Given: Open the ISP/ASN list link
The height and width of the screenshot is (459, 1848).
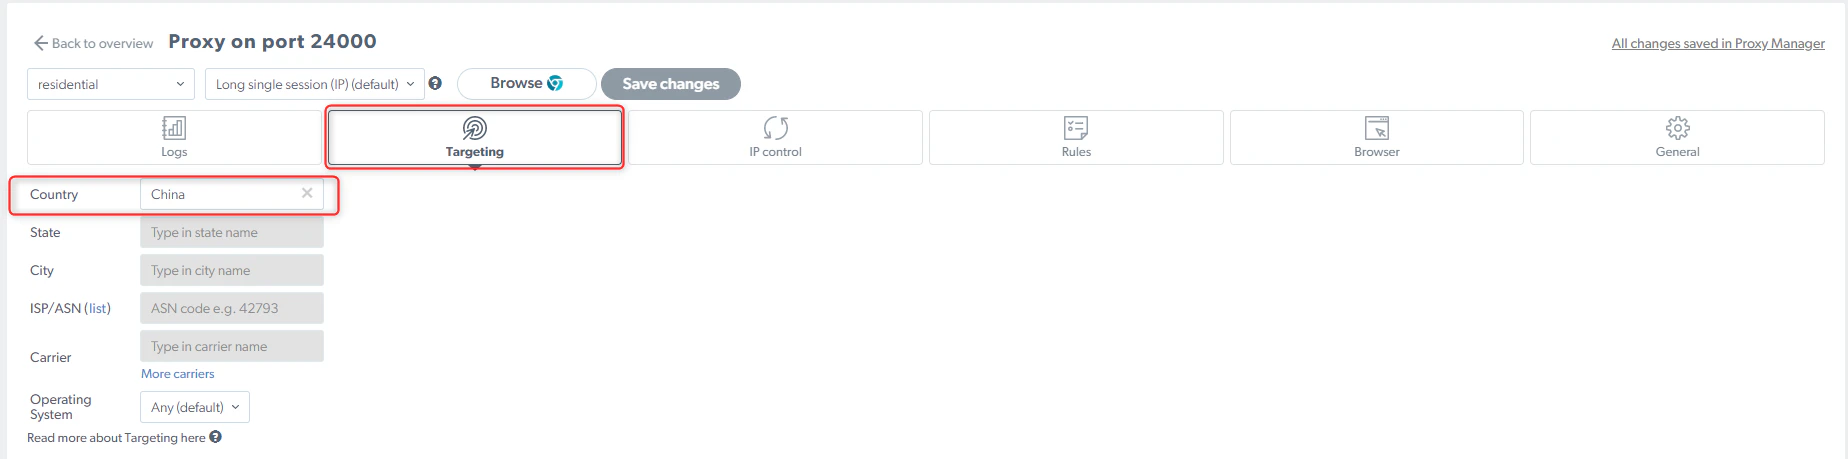Looking at the screenshot, I should (98, 308).
